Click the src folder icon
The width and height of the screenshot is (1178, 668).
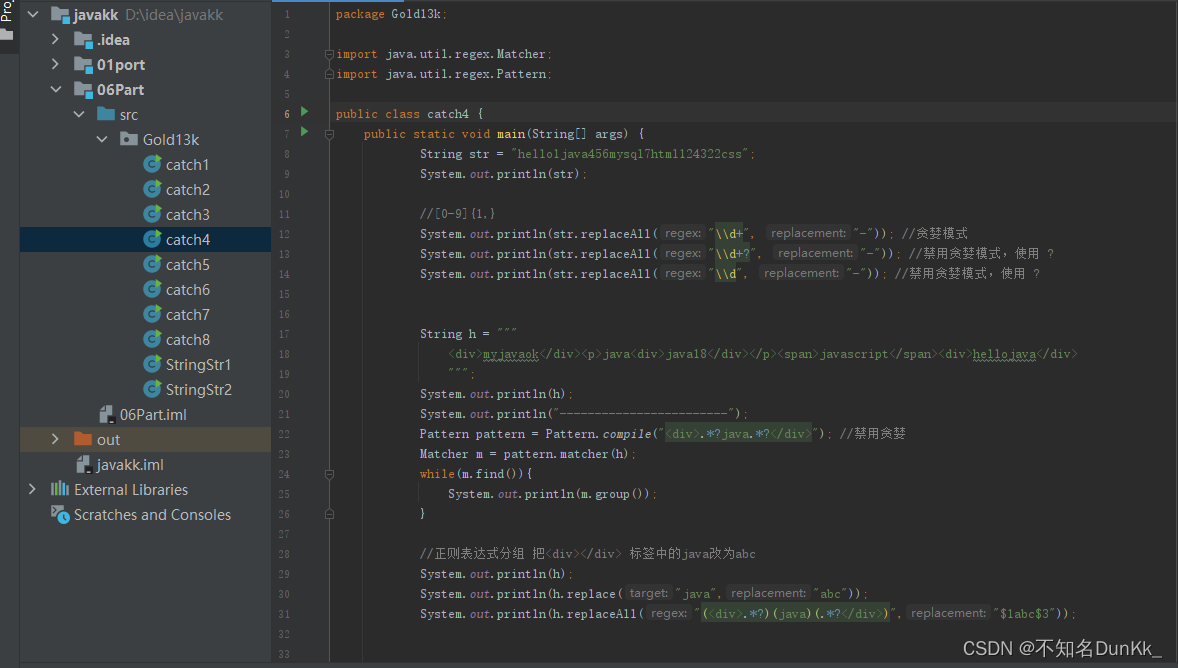tap(106, 114)
